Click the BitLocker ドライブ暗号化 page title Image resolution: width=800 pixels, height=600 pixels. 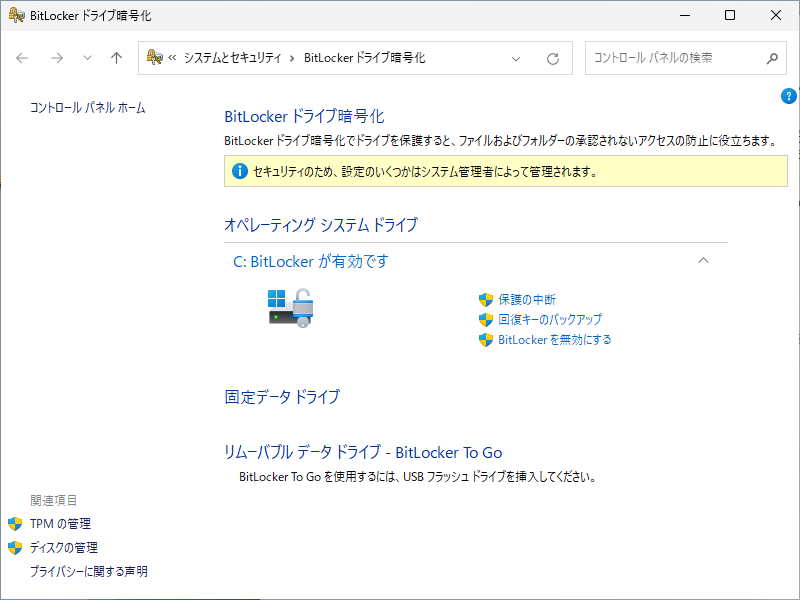pyautogui.click(x=304, y=117)
